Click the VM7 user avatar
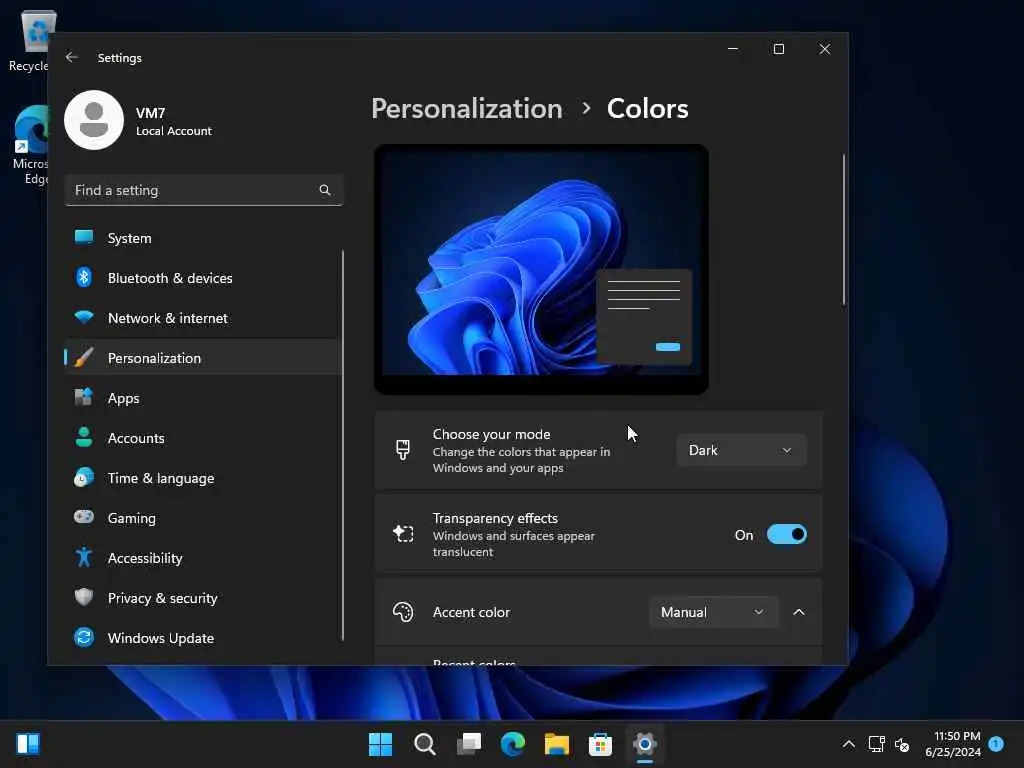The height and width of the screenshot is (768, 1024). [x=94, y=120]
